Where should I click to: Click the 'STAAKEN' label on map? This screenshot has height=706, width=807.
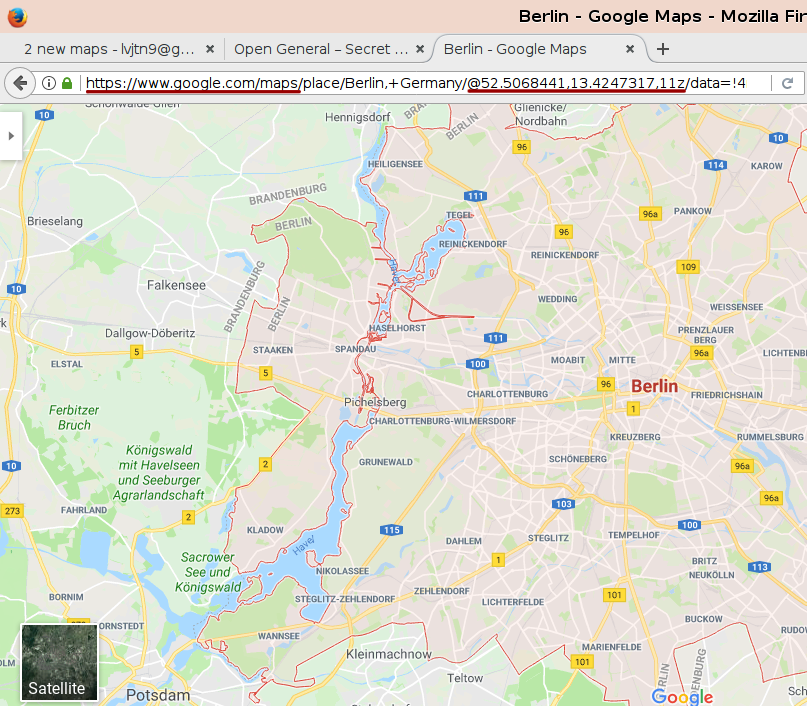[273, 350]
